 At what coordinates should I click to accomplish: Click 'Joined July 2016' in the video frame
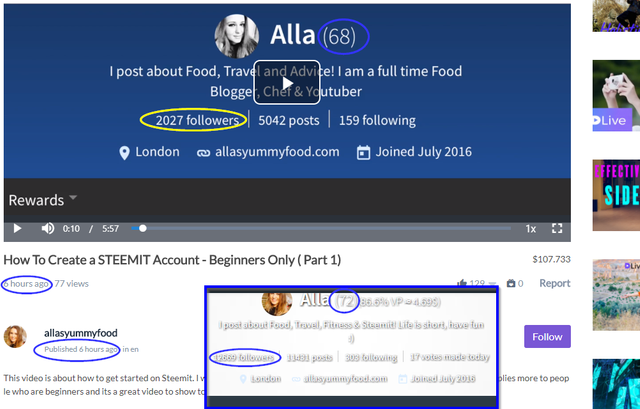414,152
